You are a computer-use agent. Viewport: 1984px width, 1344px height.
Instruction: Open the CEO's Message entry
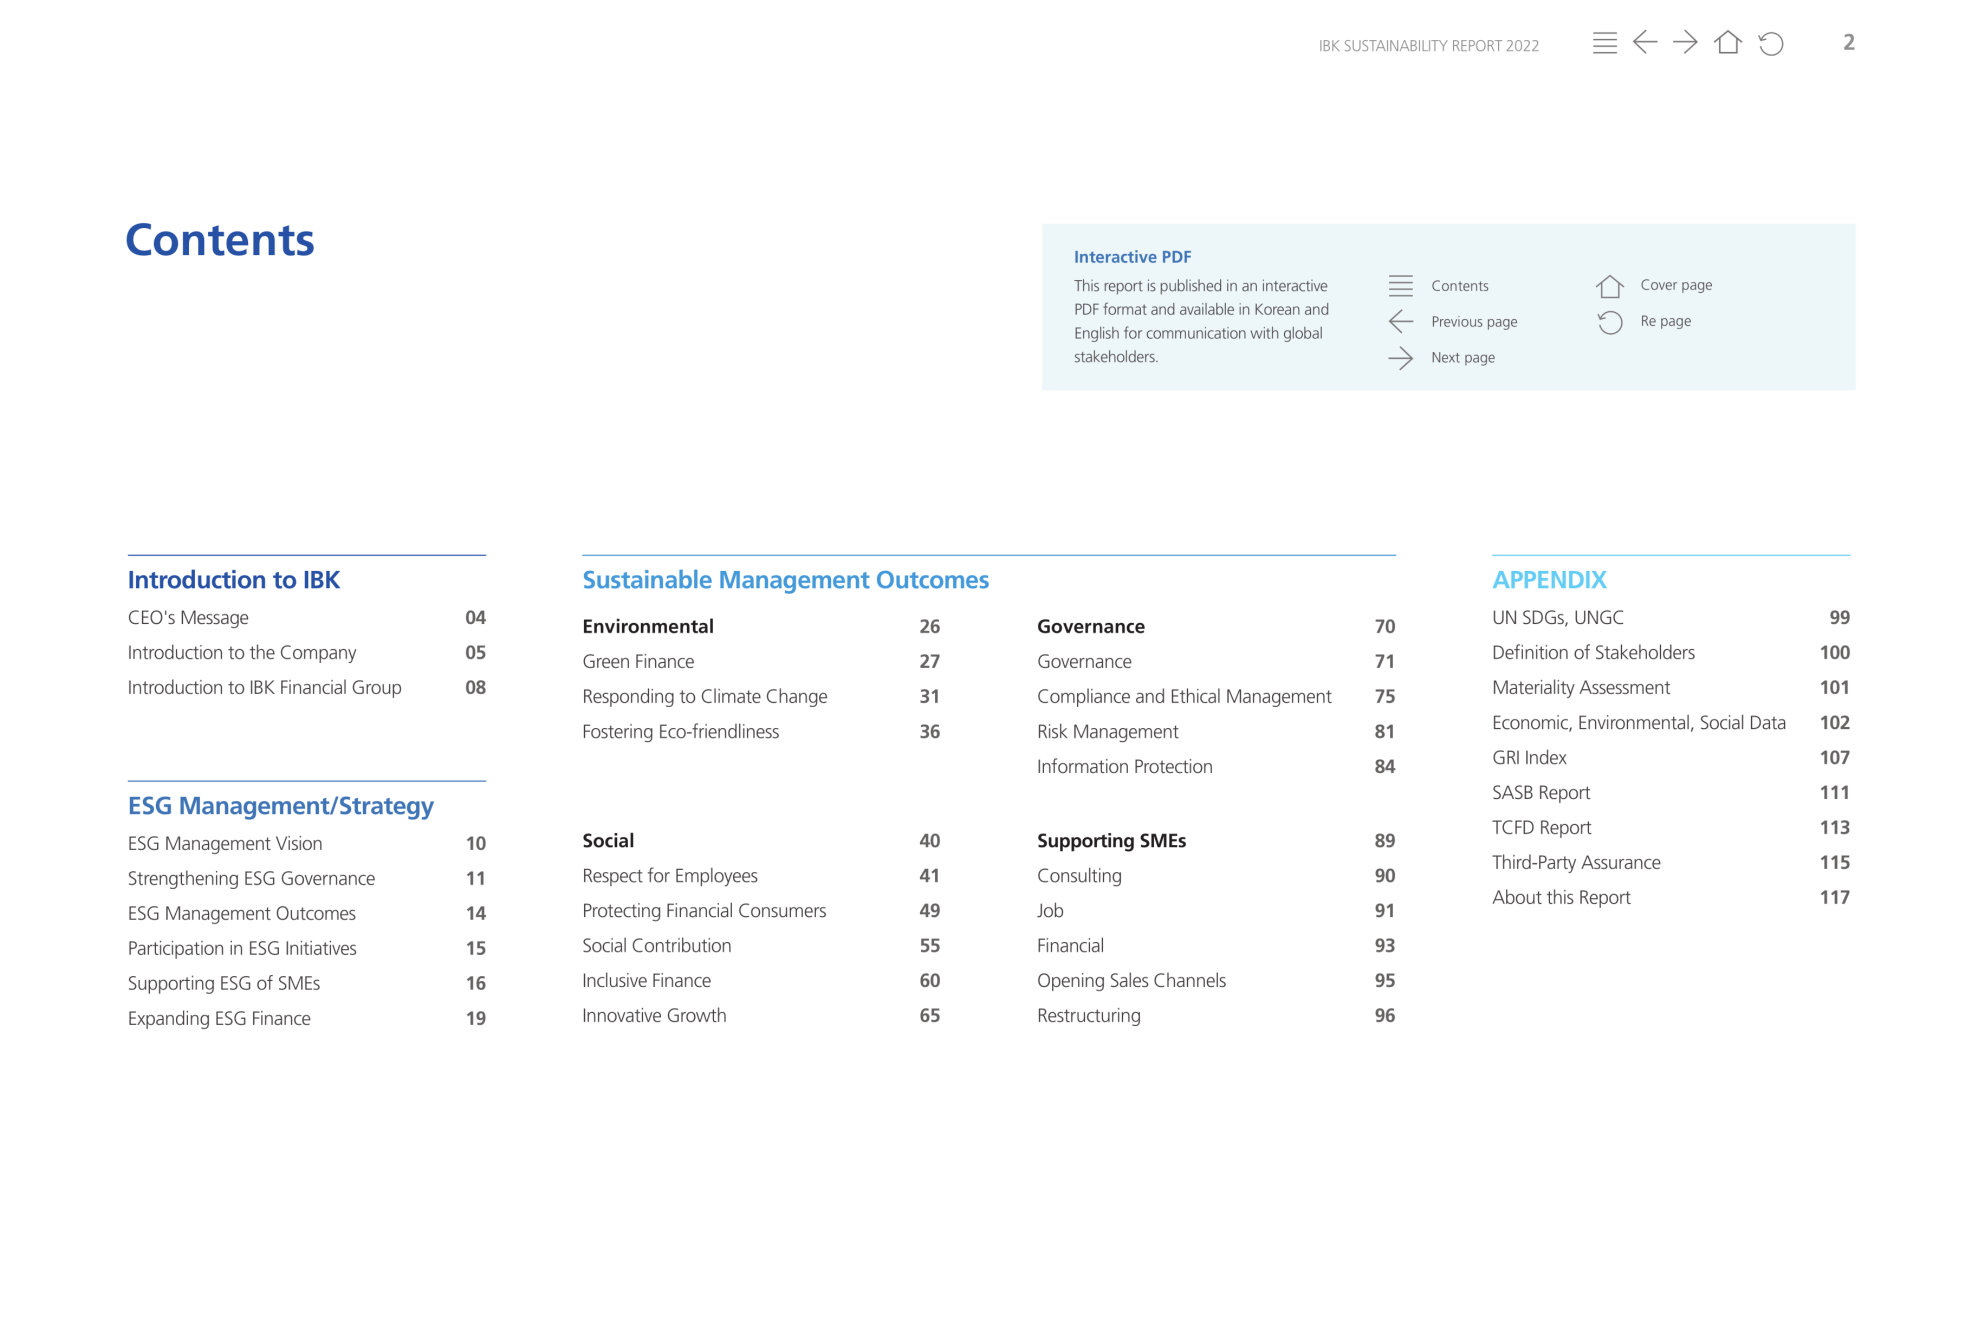click(188, 618)
